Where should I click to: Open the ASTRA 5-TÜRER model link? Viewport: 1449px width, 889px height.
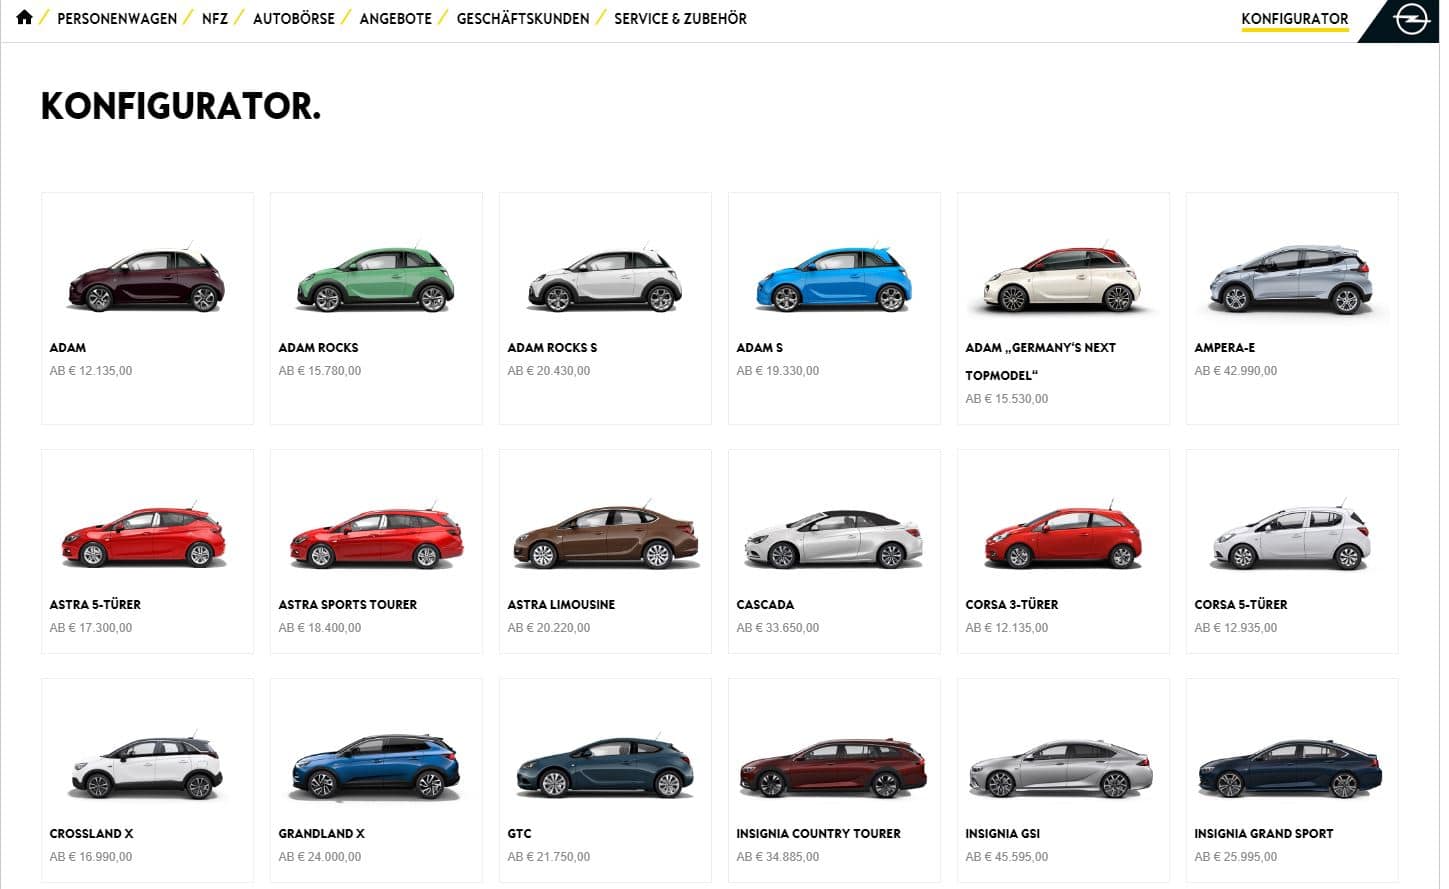(x=95, y=605)
